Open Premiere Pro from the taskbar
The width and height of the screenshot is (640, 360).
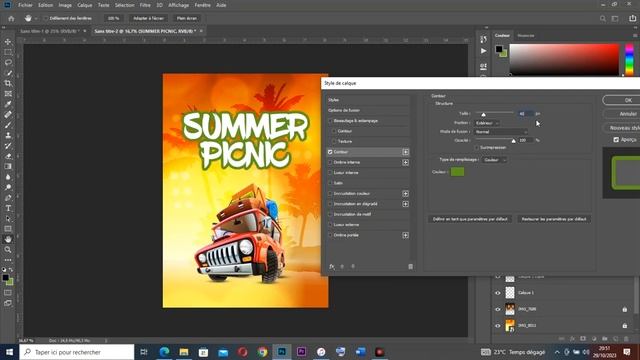(301, 352)
